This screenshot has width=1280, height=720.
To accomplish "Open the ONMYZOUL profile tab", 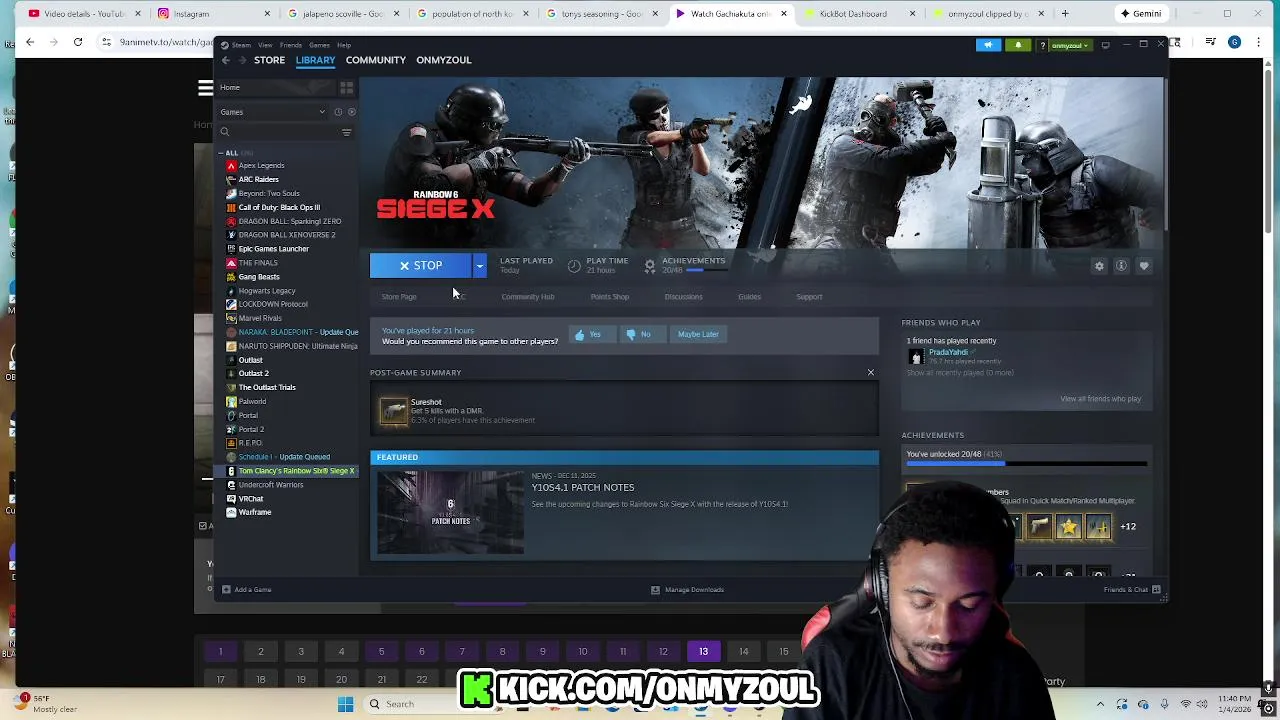I will coord(443,60).
